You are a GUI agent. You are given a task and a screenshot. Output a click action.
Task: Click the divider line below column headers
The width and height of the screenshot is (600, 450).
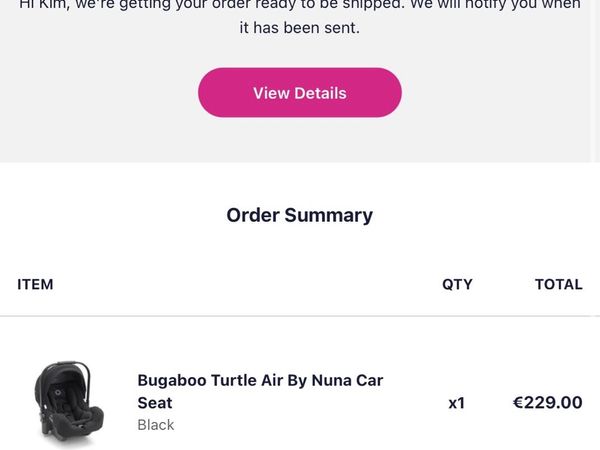(300, 316)
